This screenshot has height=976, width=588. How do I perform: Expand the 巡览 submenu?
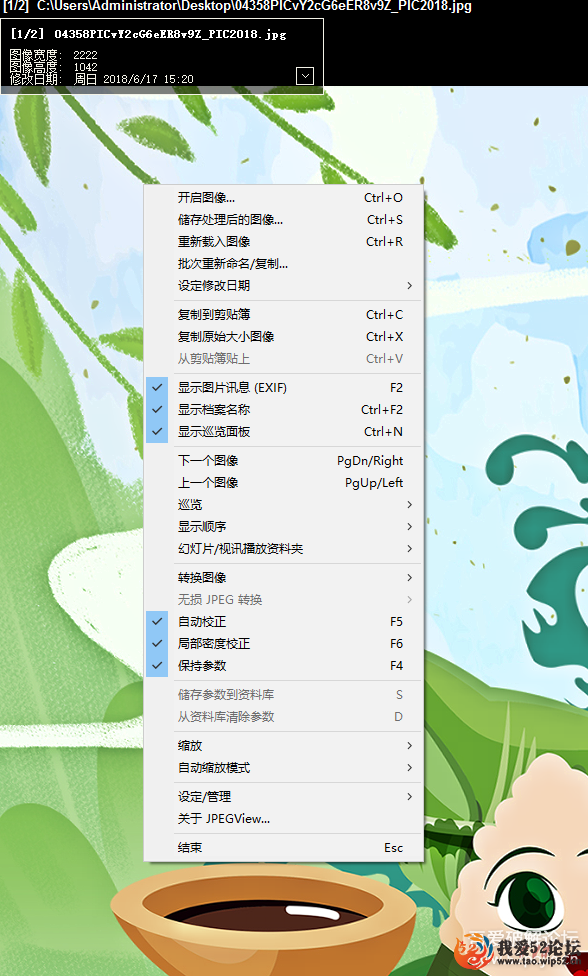point(284,505)
